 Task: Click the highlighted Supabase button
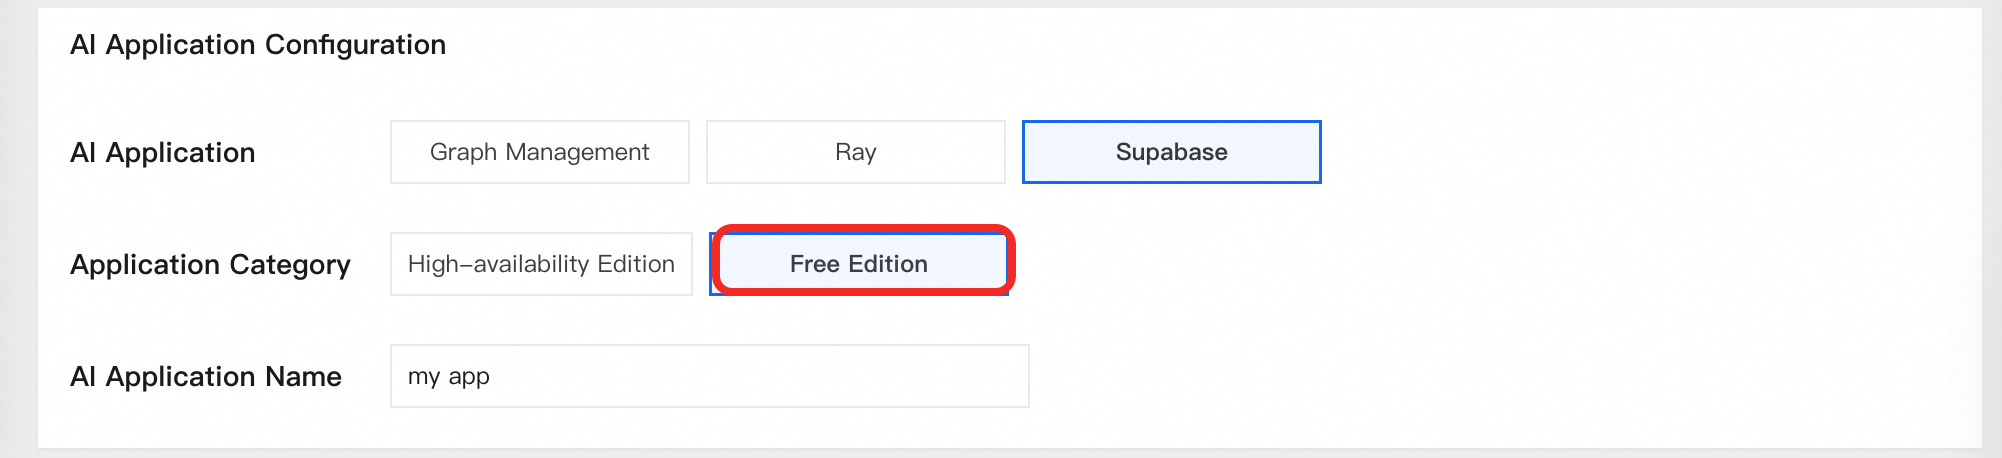1171,152
